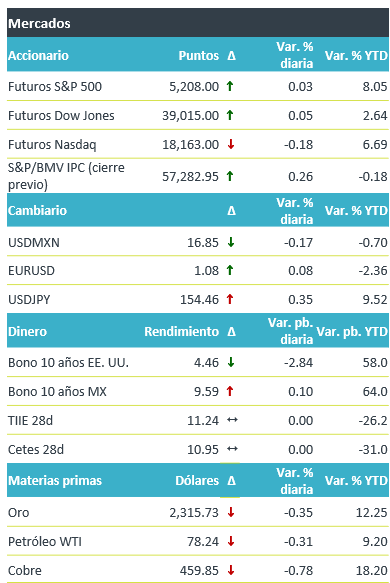
Task: Click the green down arrow for USDMXN
Action: click(231, 242)
